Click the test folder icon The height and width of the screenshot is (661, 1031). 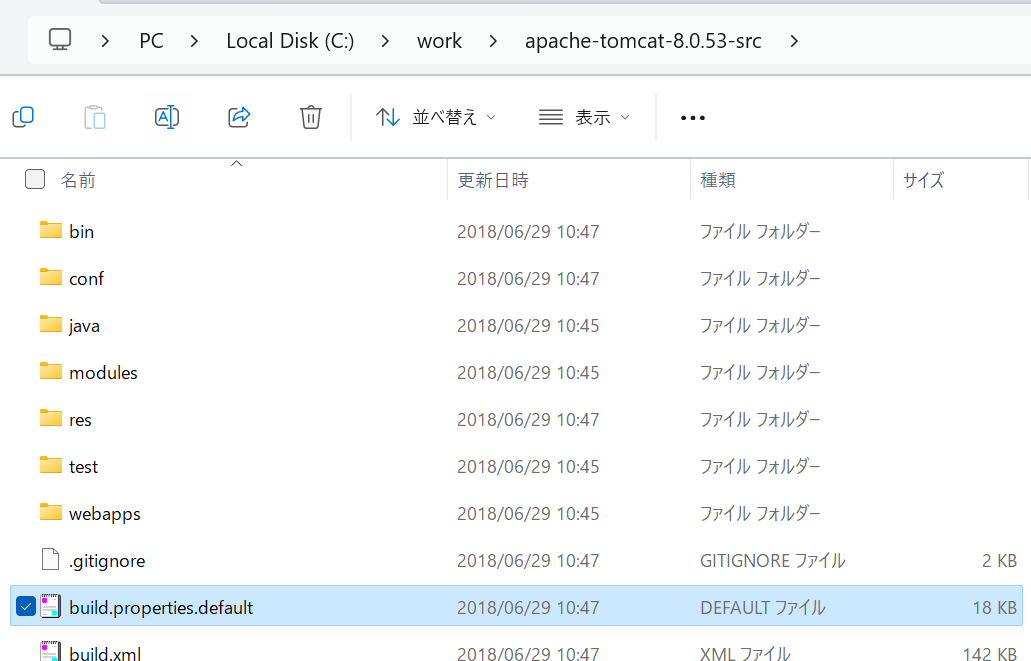pos(51,465)
